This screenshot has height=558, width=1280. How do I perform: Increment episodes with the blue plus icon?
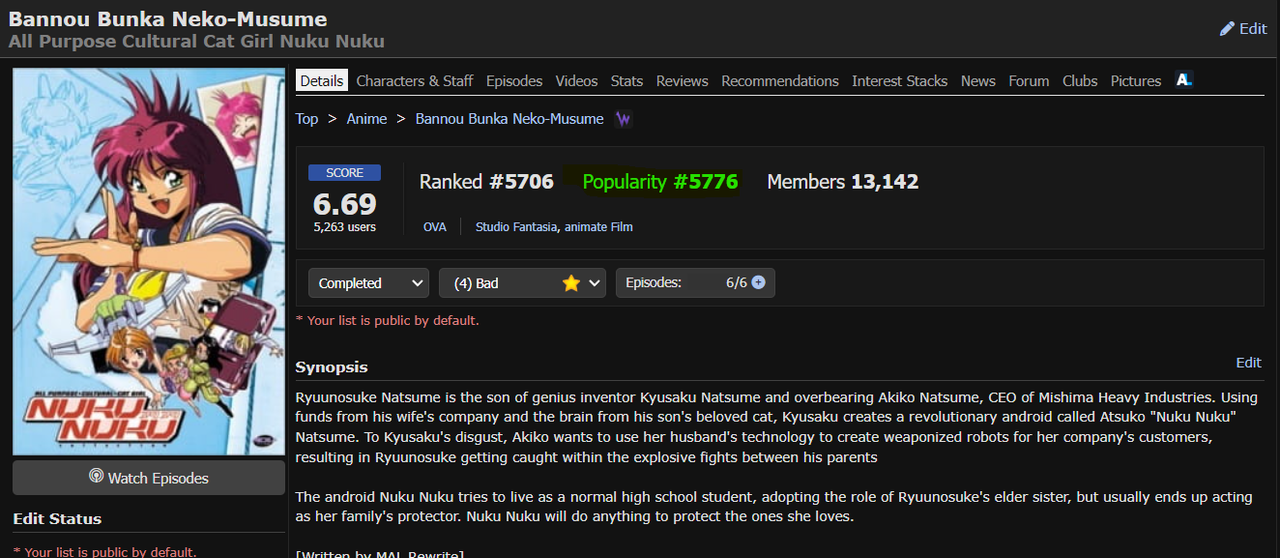point(758,283)
